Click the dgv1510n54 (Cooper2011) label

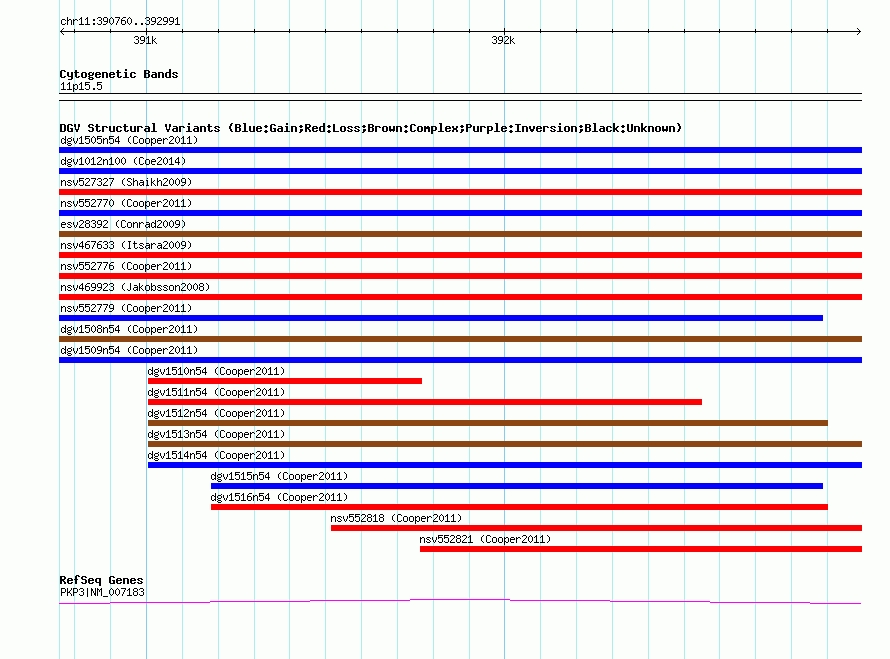click(x=216, y=371)
